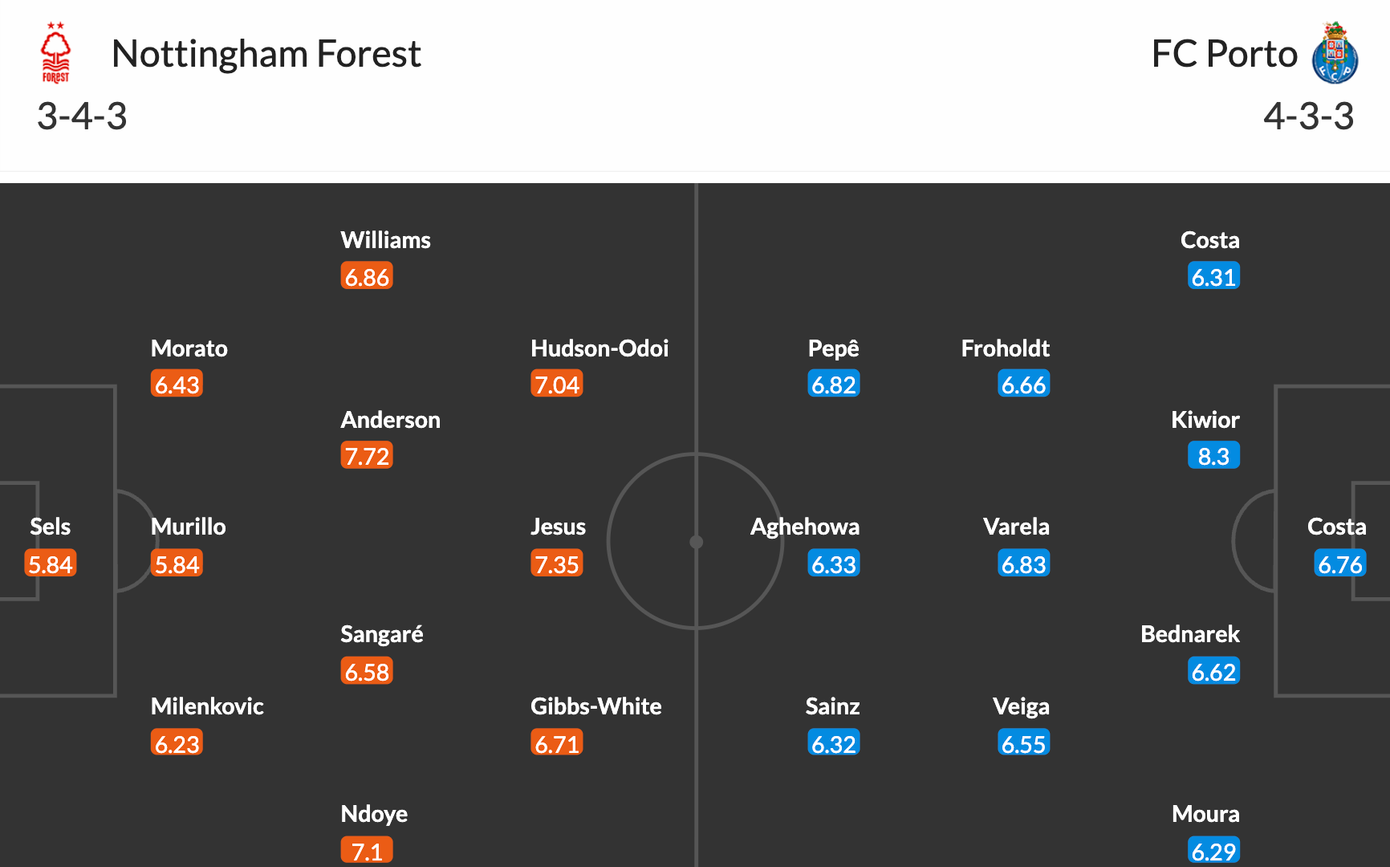Select player name Williams
This screenshot has width=1390, height=867.
click(385, 240)
